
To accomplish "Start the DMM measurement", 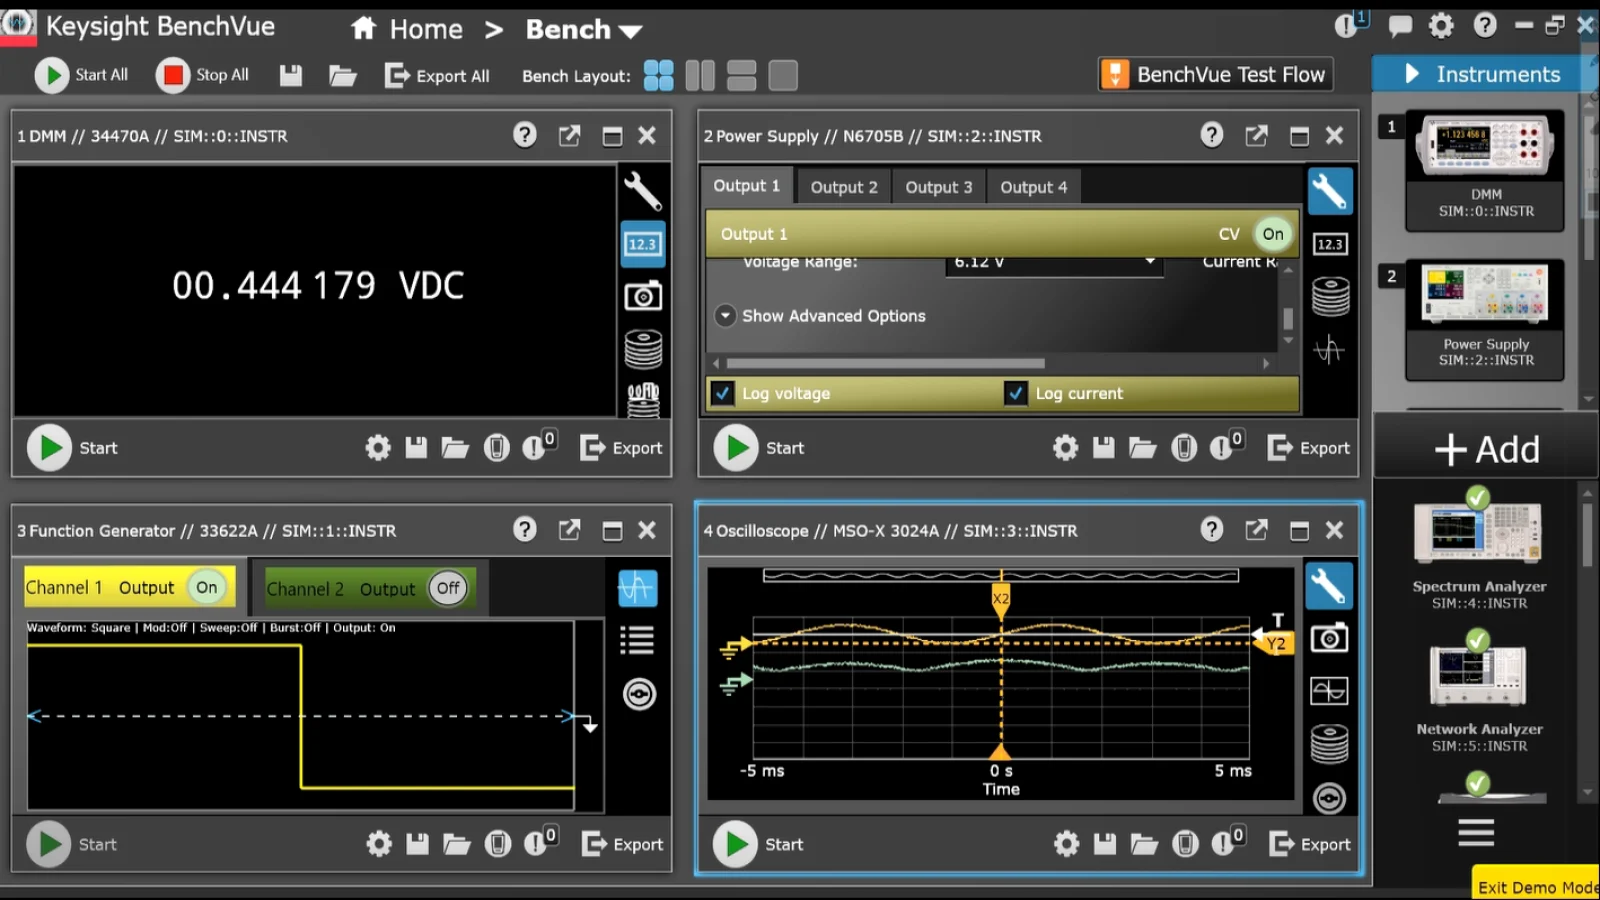I will (x=49, y=448).
